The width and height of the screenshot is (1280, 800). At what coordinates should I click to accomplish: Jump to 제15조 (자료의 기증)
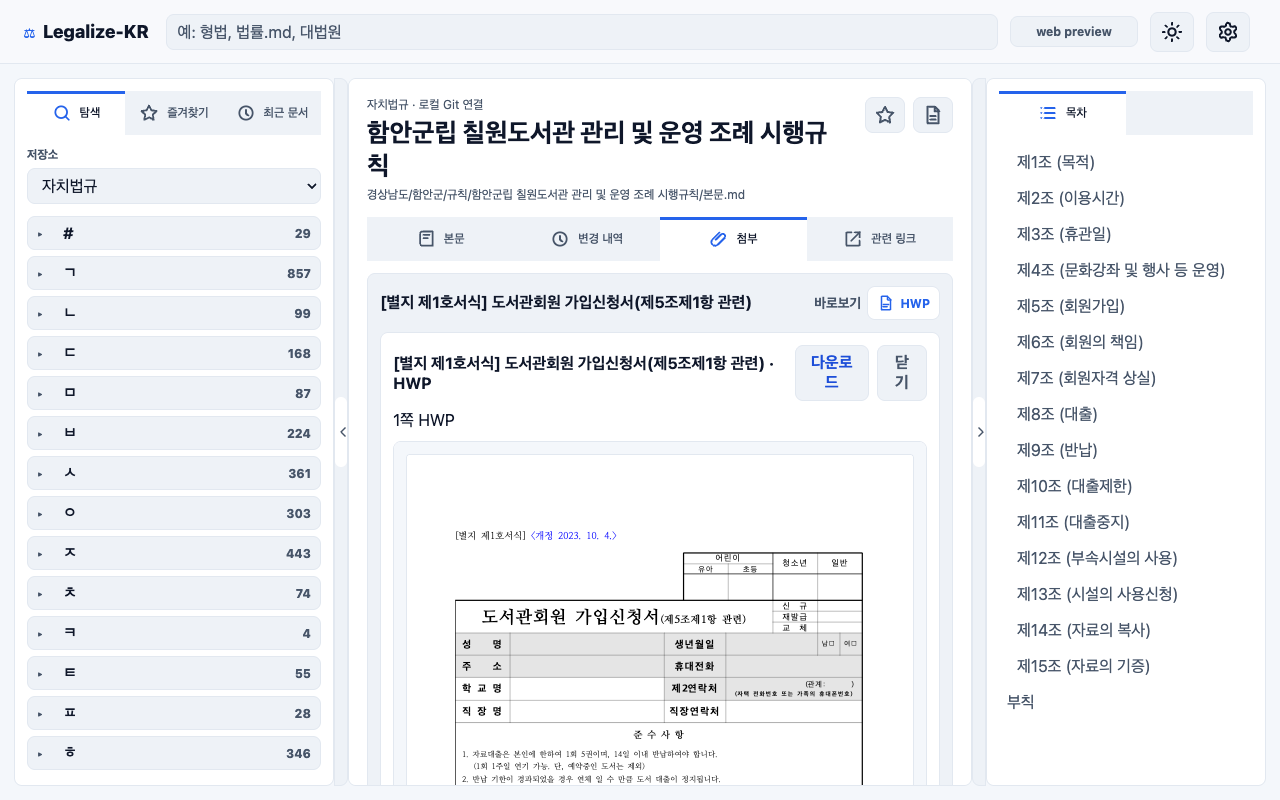point(1083,666)
